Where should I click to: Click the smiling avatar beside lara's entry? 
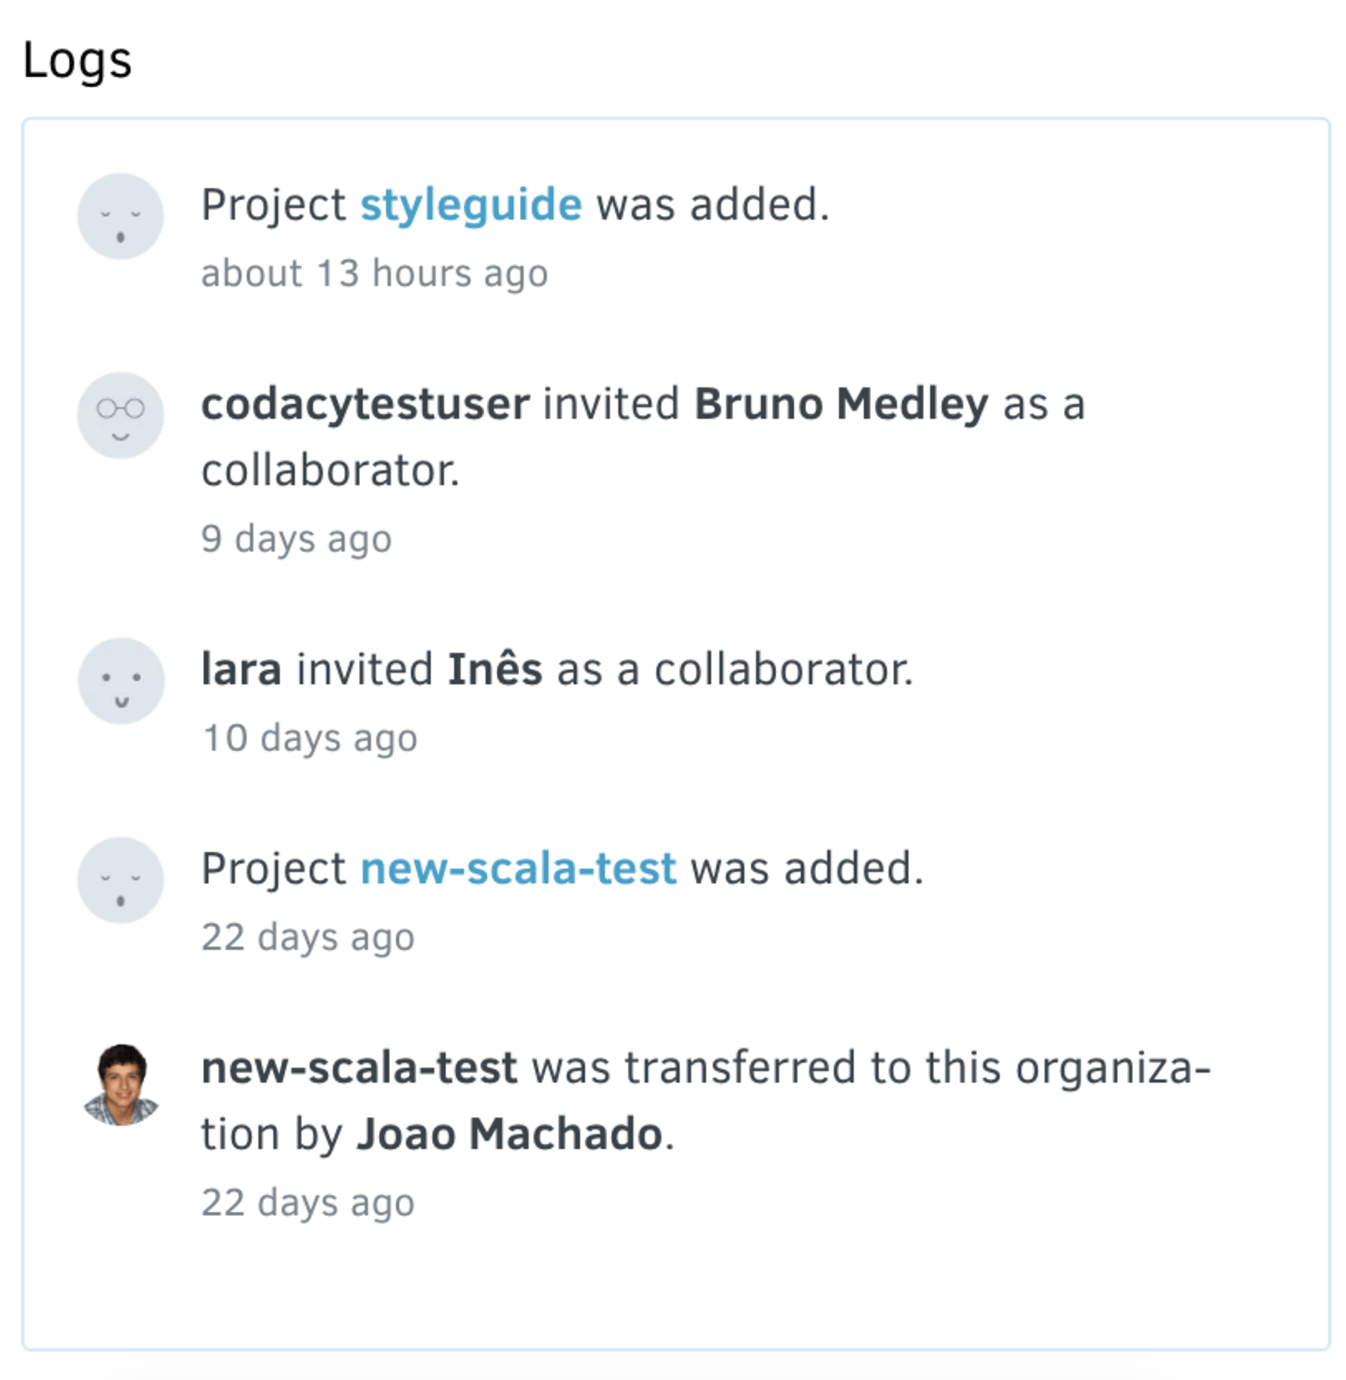pos(121,681)
